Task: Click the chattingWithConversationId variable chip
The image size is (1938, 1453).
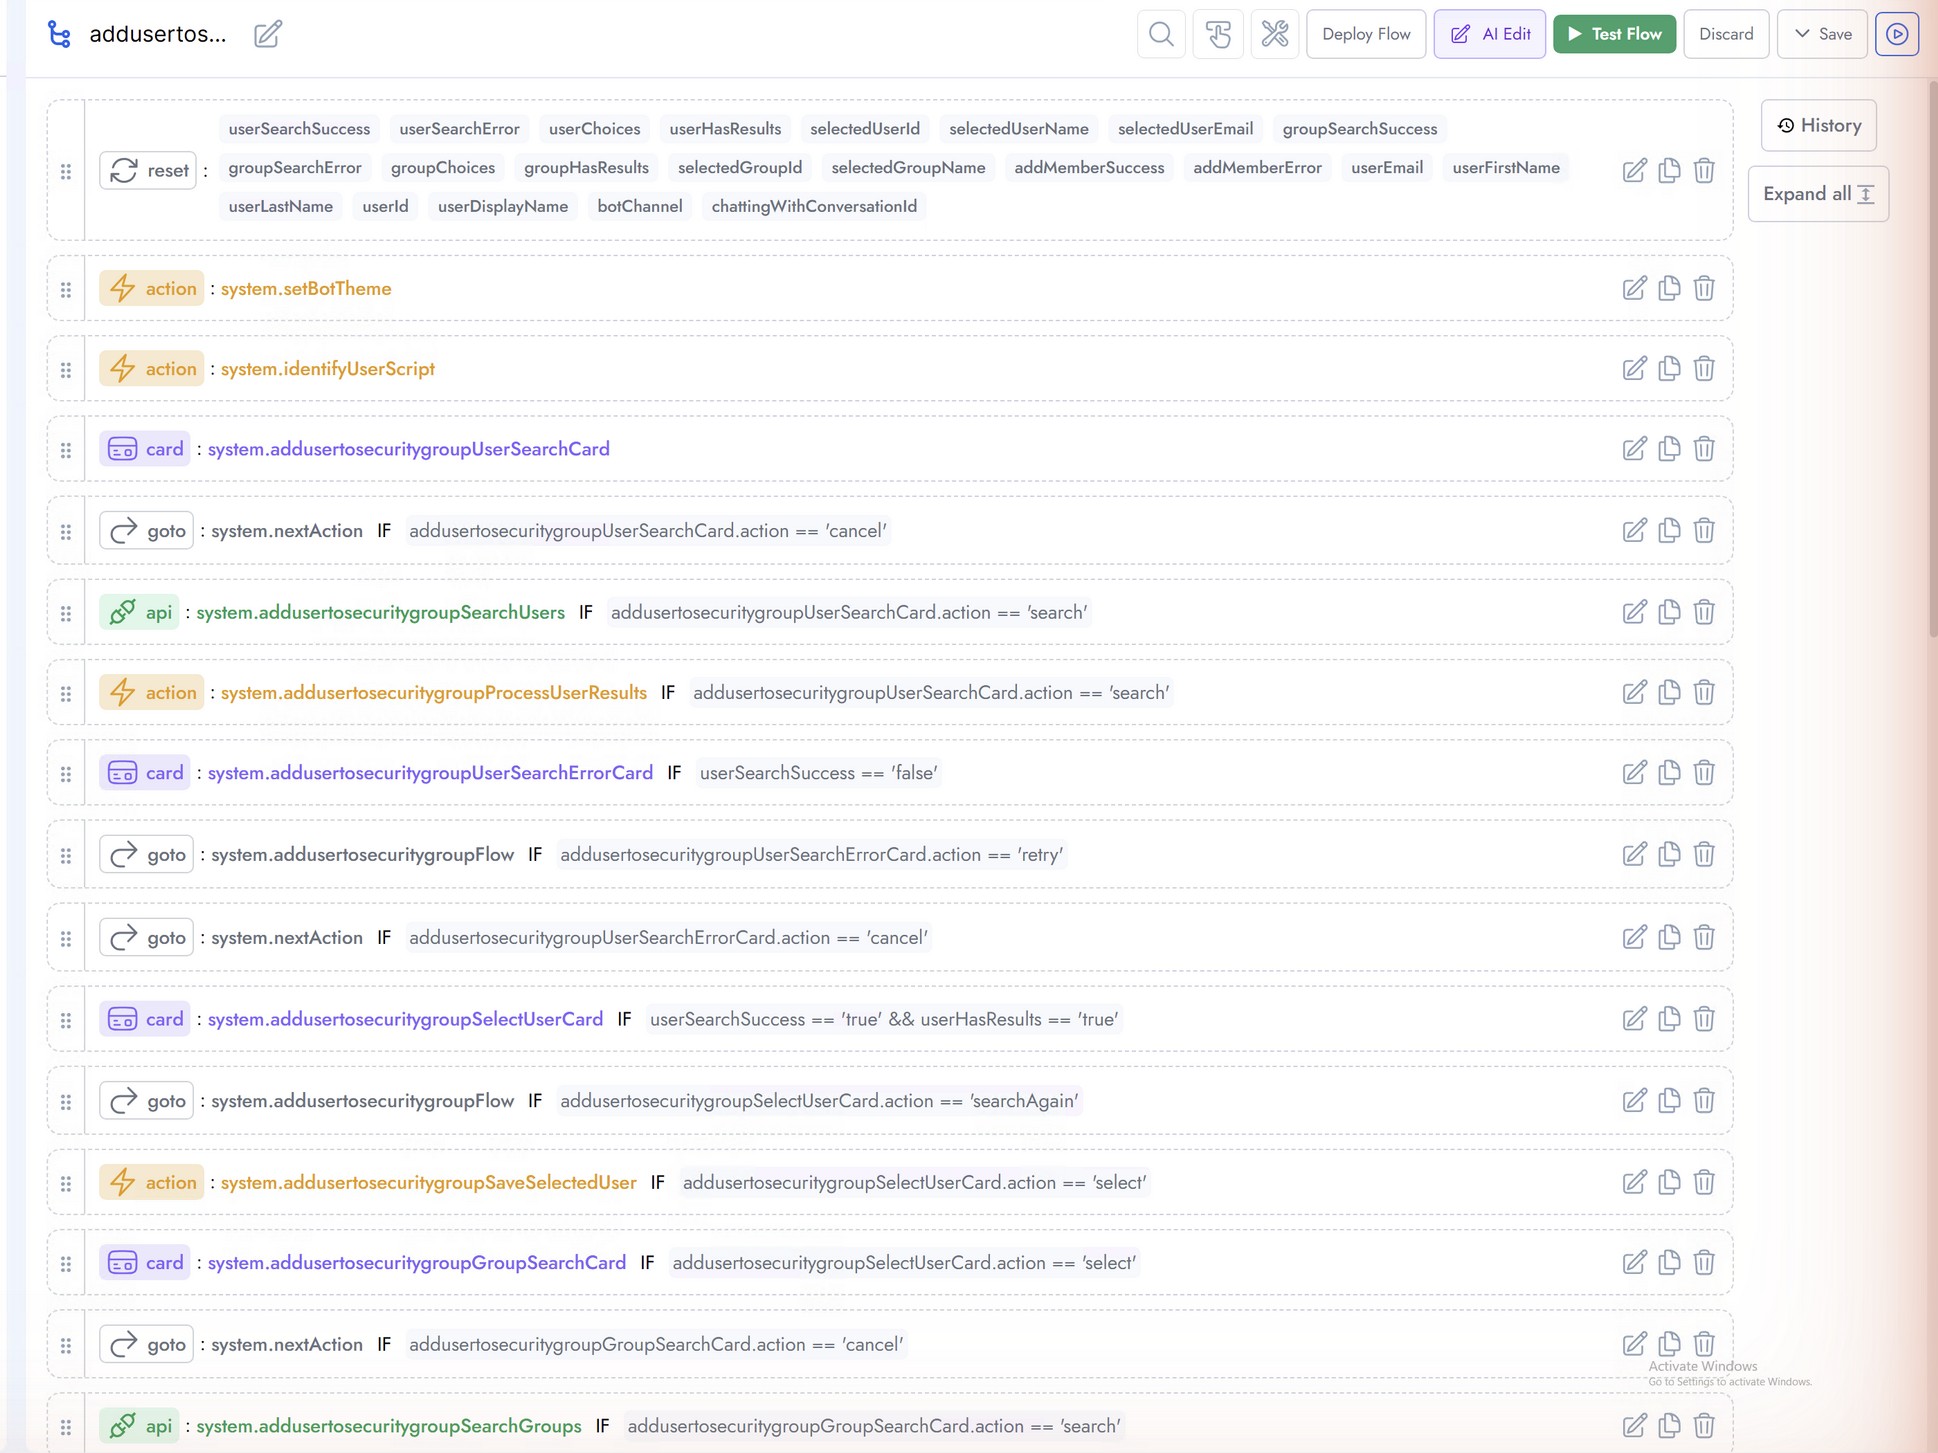Action: pos(814,206)
